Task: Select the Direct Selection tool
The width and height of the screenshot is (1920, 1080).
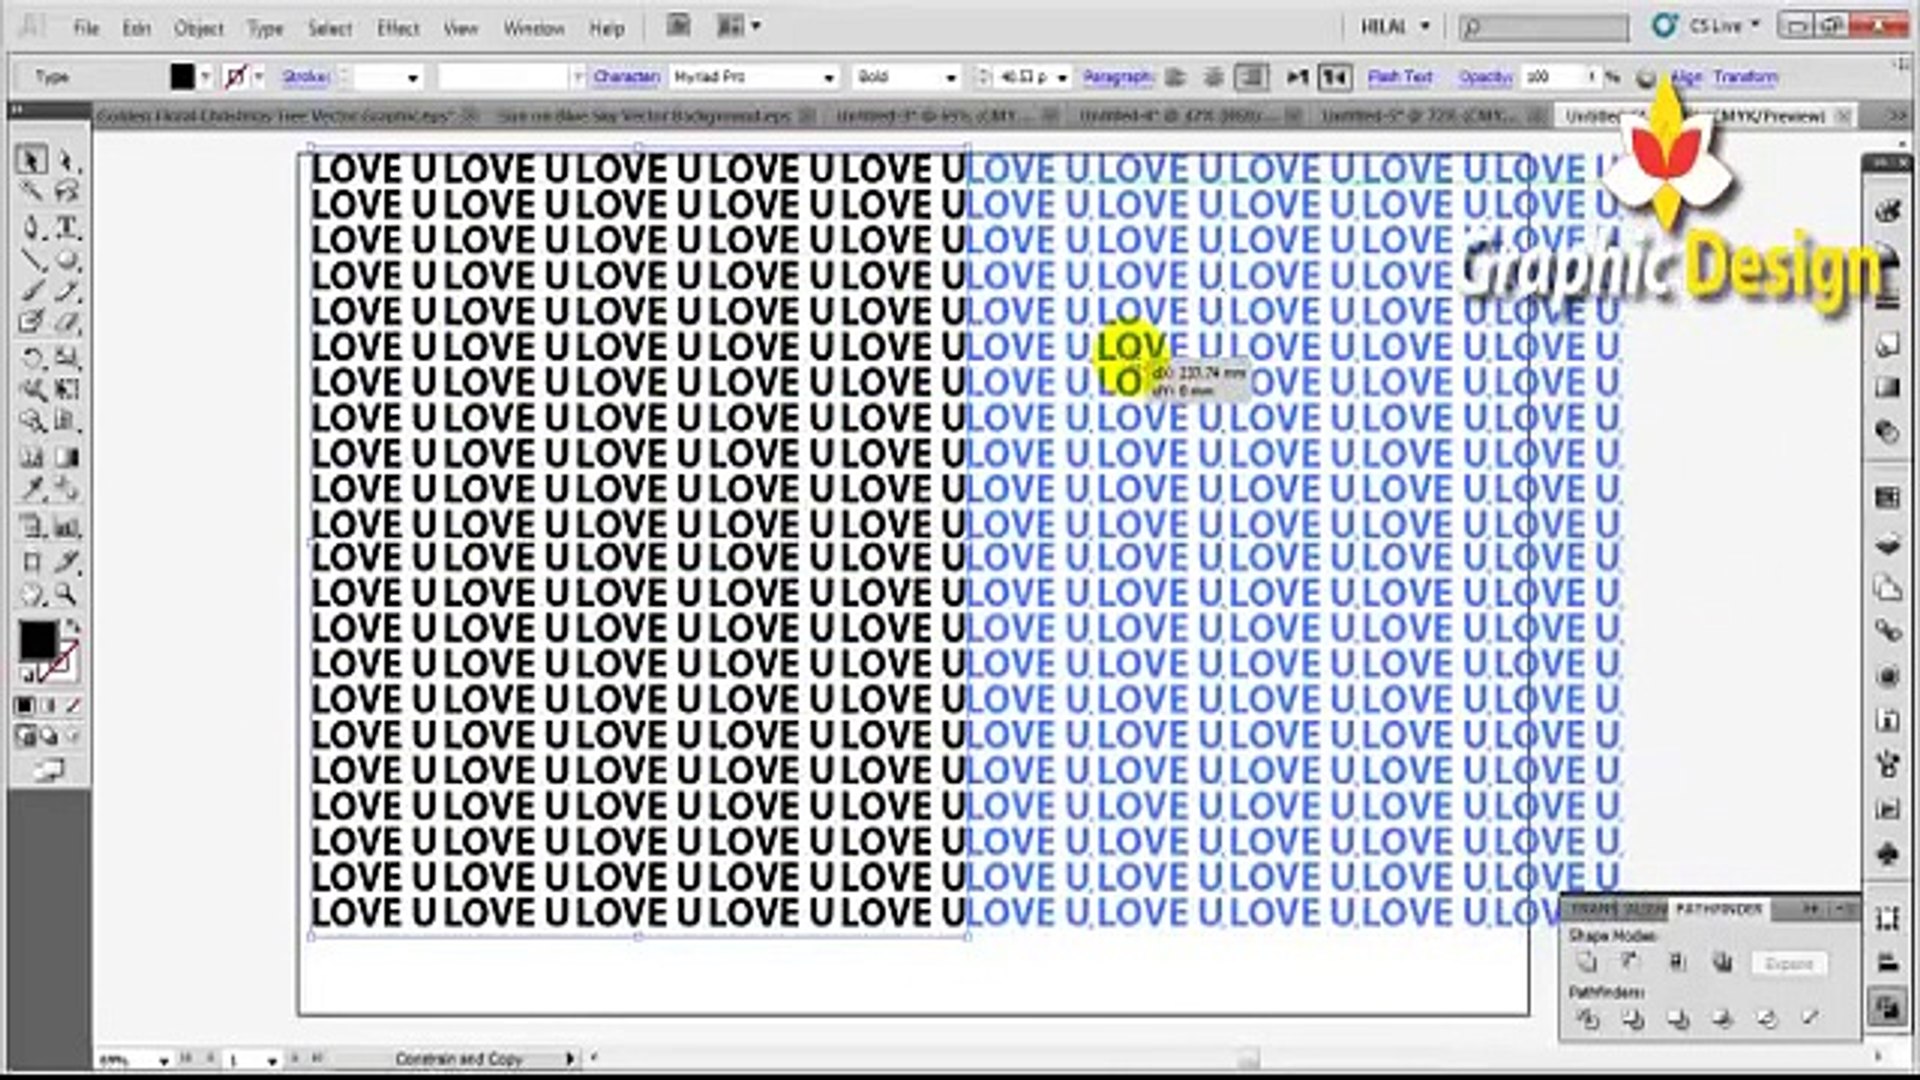Action: [x=66, y=160]
